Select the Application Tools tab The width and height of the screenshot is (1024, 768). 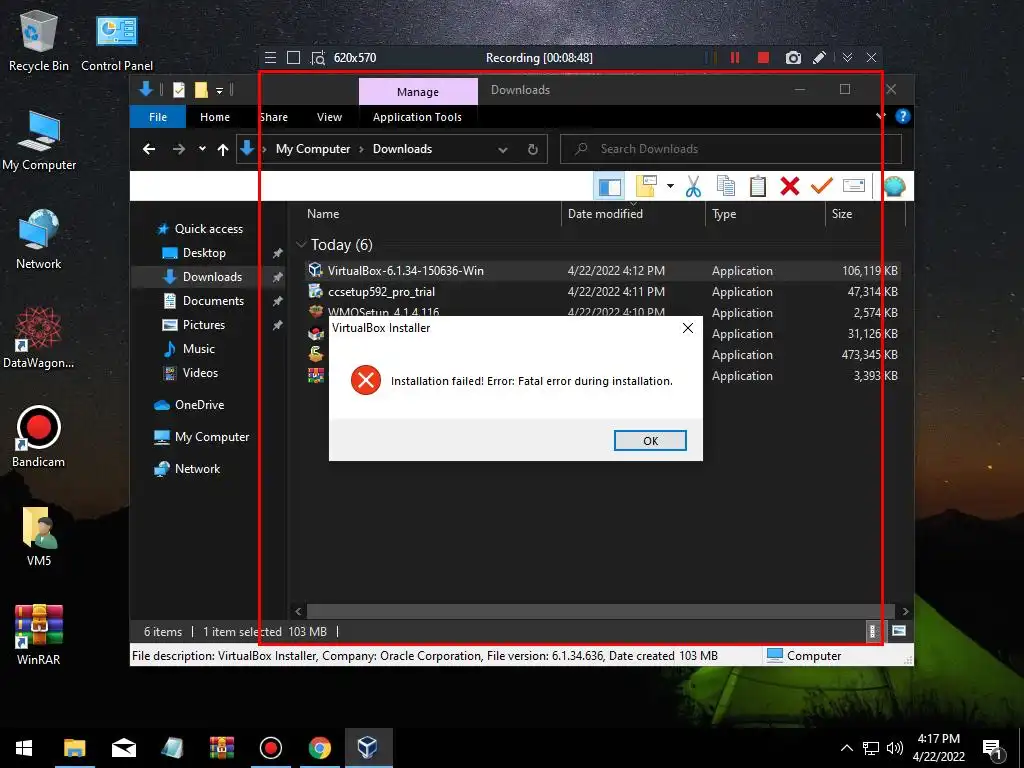(x=417, y=117)
